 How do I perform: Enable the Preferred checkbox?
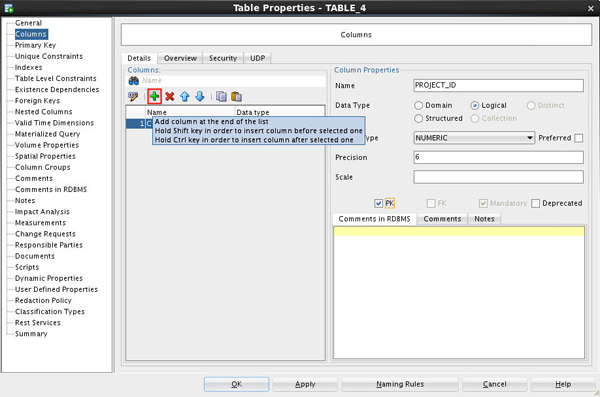tap(579, 138)
